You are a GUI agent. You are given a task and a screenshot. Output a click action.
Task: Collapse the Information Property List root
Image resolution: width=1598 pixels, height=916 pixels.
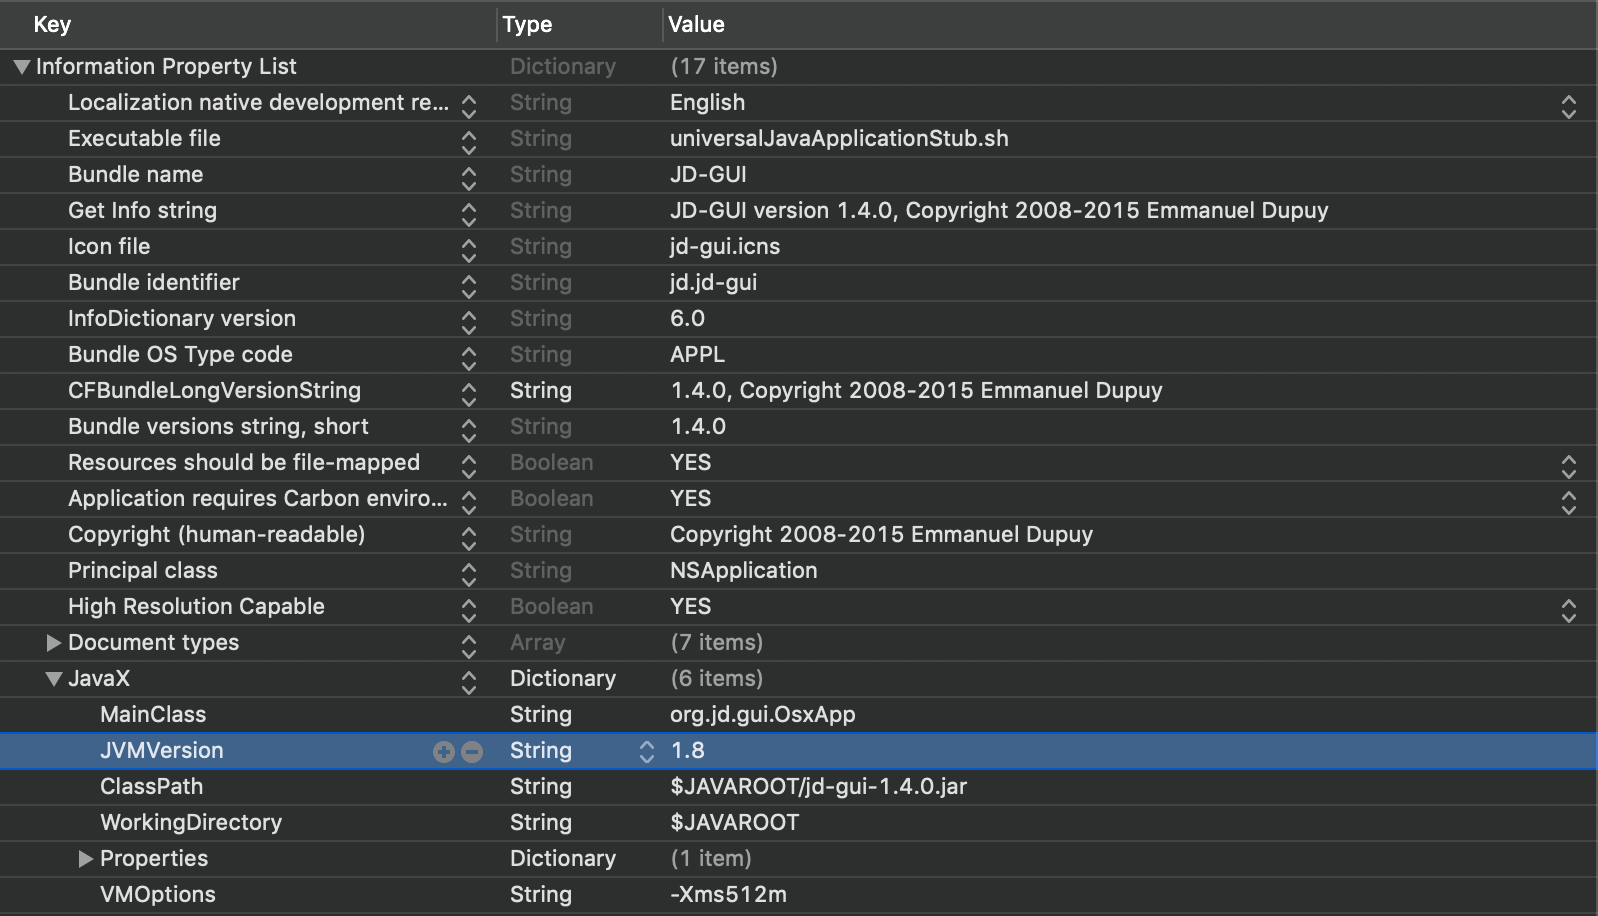coord(21,67)
